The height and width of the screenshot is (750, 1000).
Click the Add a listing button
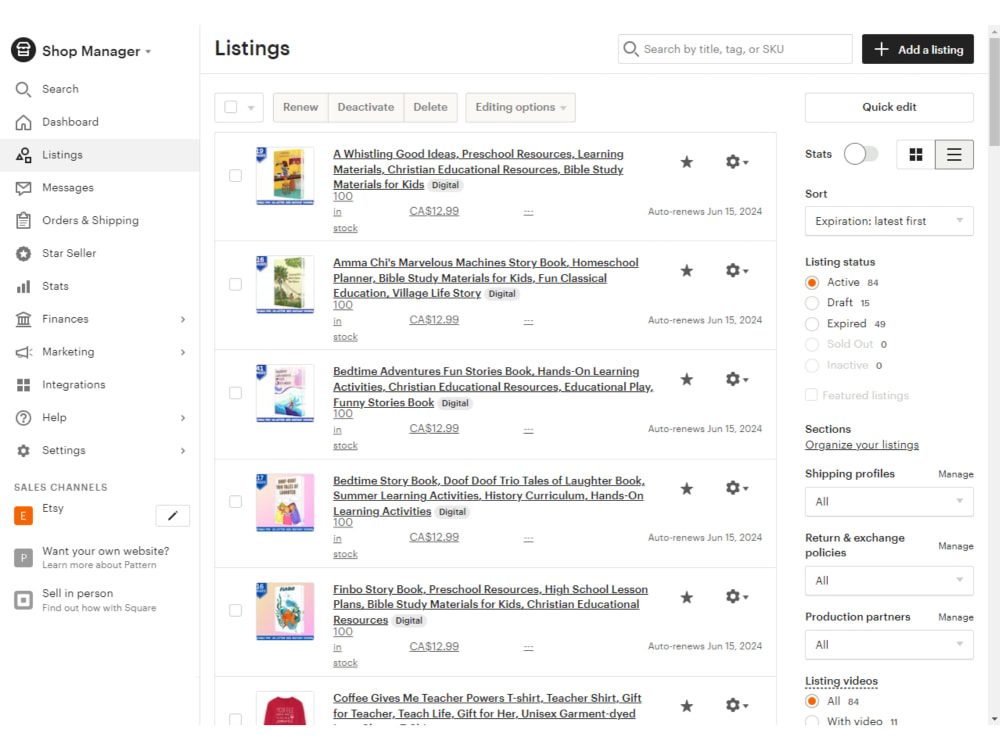click(918, 49)
